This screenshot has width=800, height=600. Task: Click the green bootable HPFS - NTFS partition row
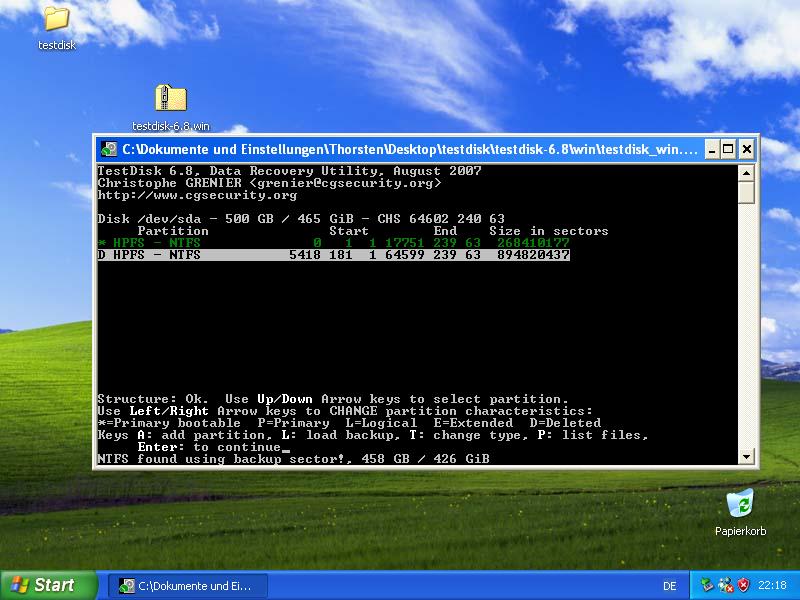(x=334, y=243)
